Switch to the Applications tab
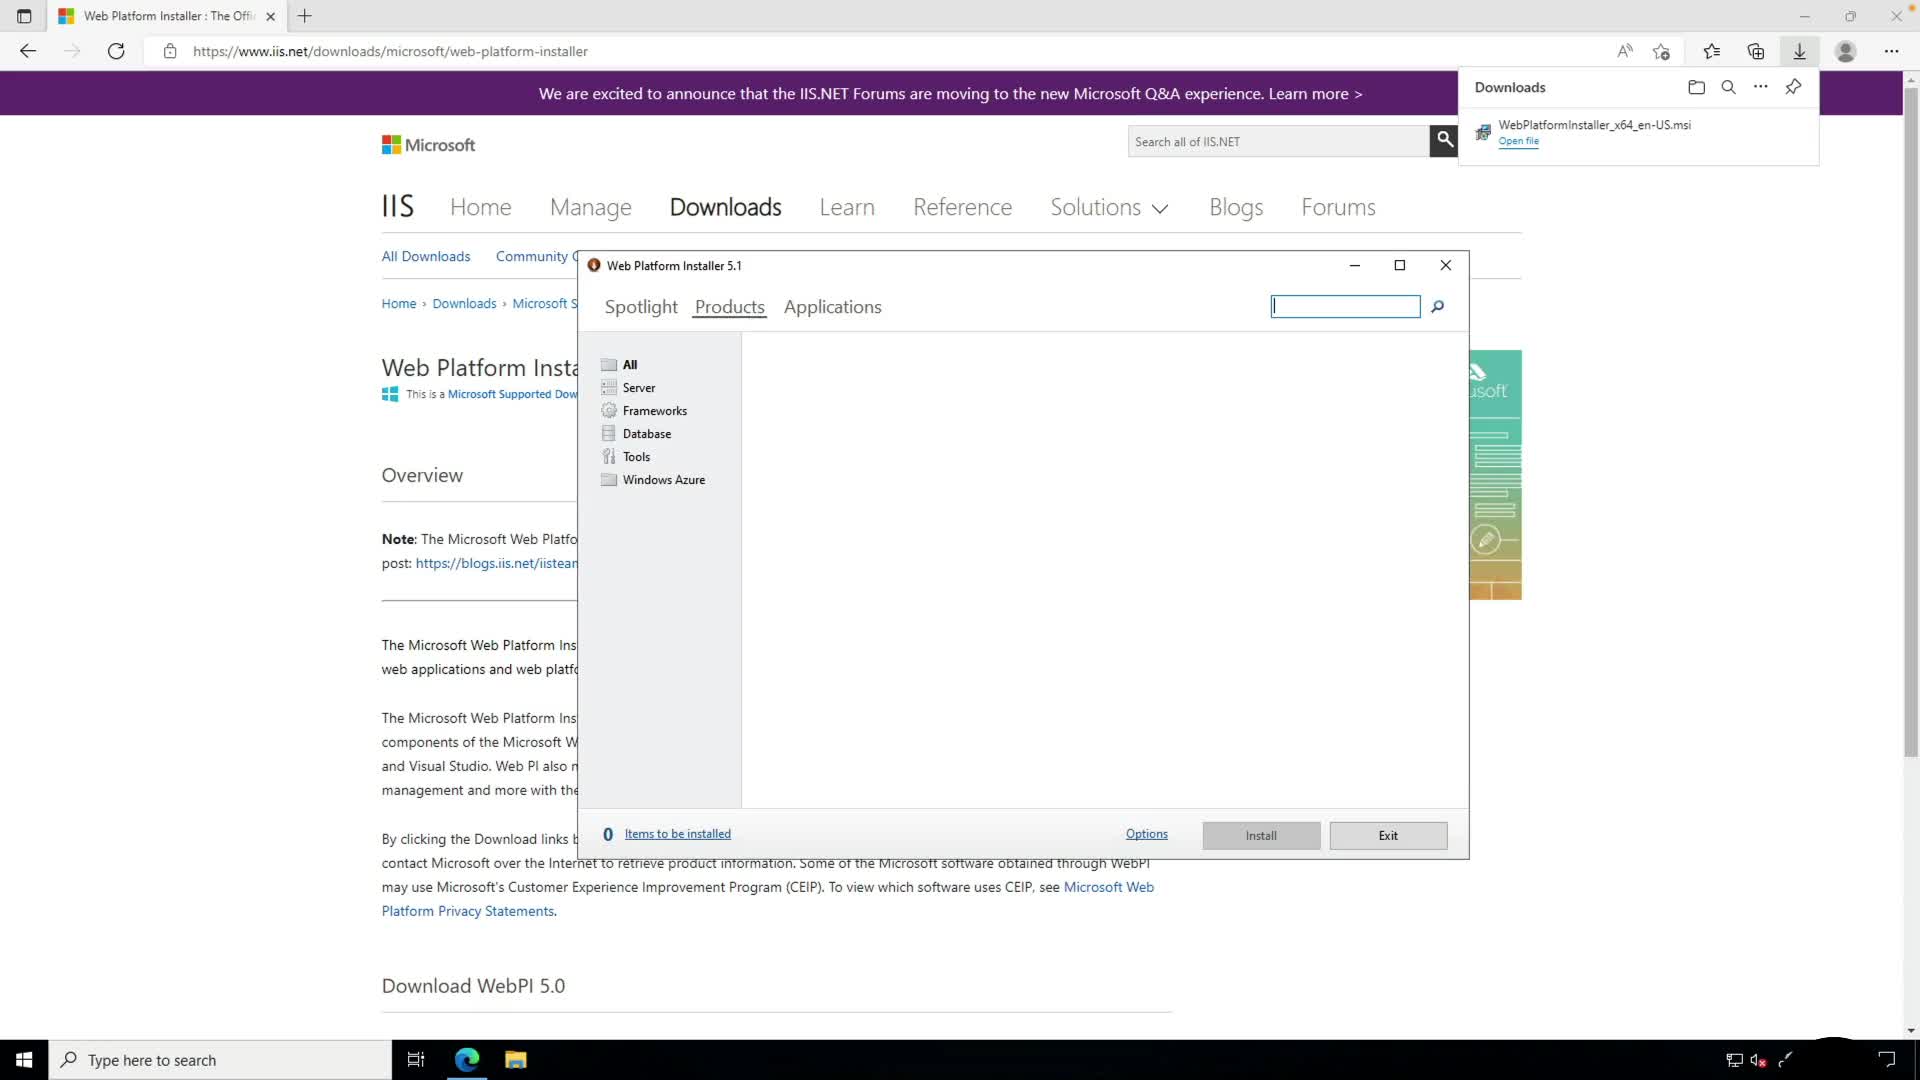The height and width of the screenshot is (1080, 1920). click(x=832, y=307)
